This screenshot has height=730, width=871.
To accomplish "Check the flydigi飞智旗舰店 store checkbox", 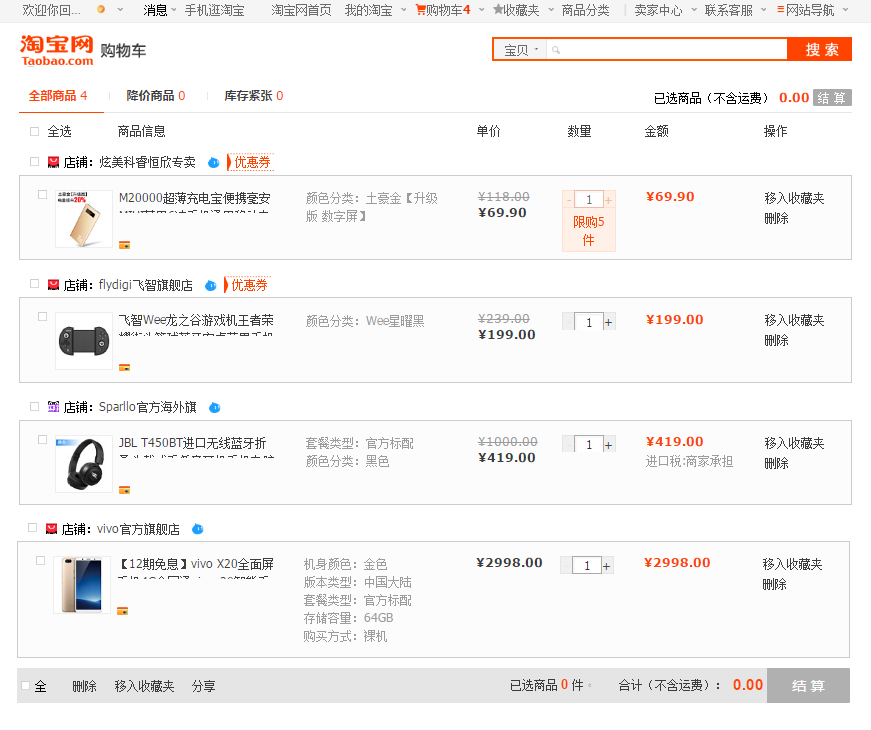I will click(x=34, y=284).
